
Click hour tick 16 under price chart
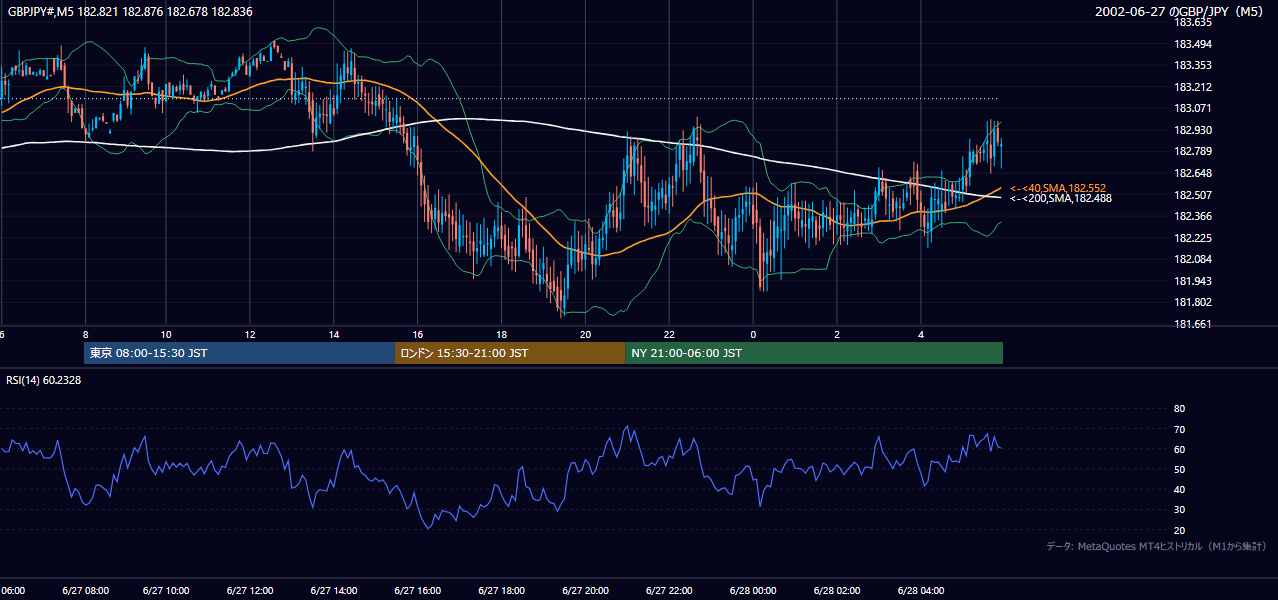coord(418,334)
